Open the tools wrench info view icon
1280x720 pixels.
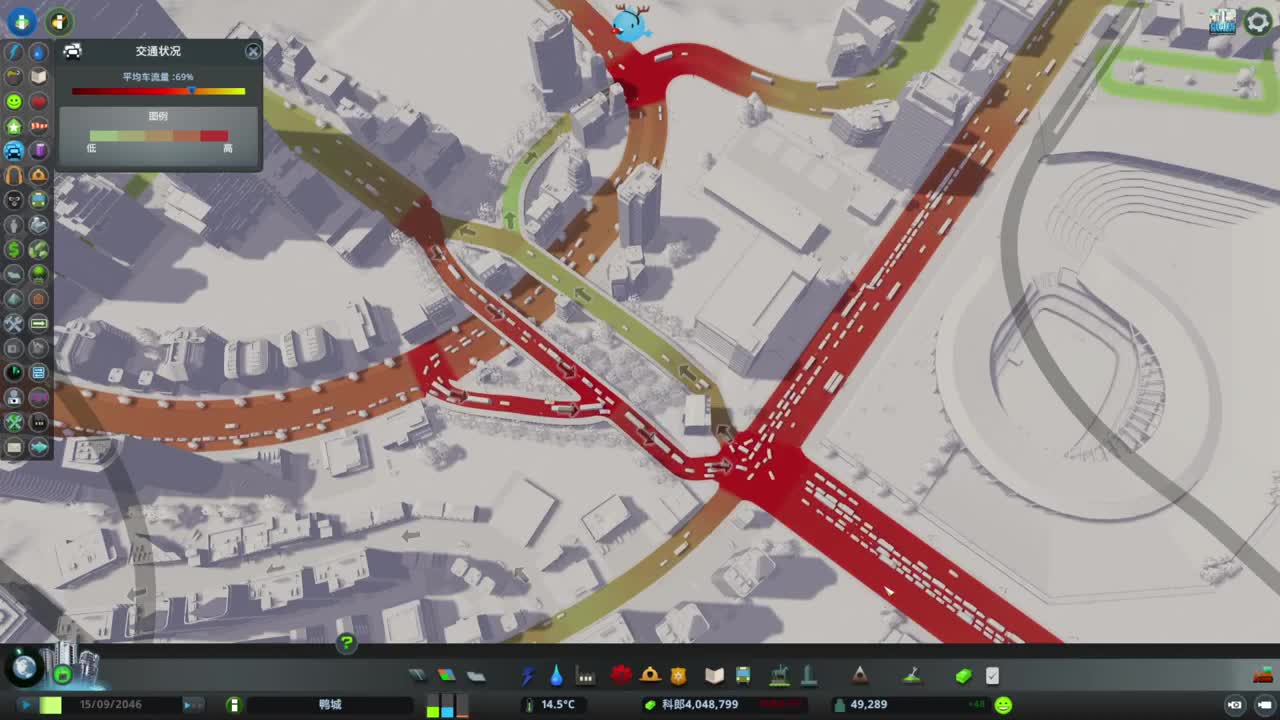click(14, 324)
